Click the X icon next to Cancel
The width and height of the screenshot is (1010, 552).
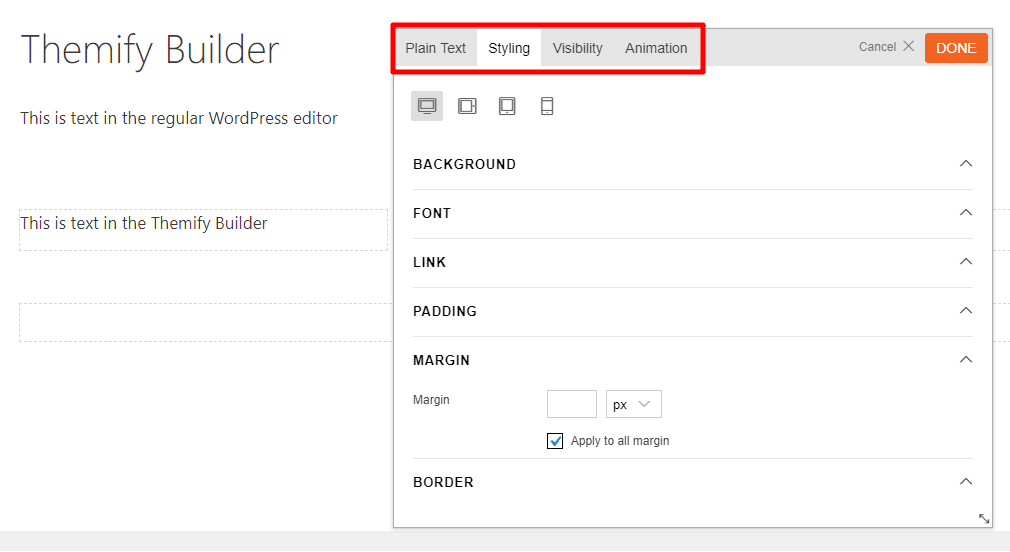(908, 46)
